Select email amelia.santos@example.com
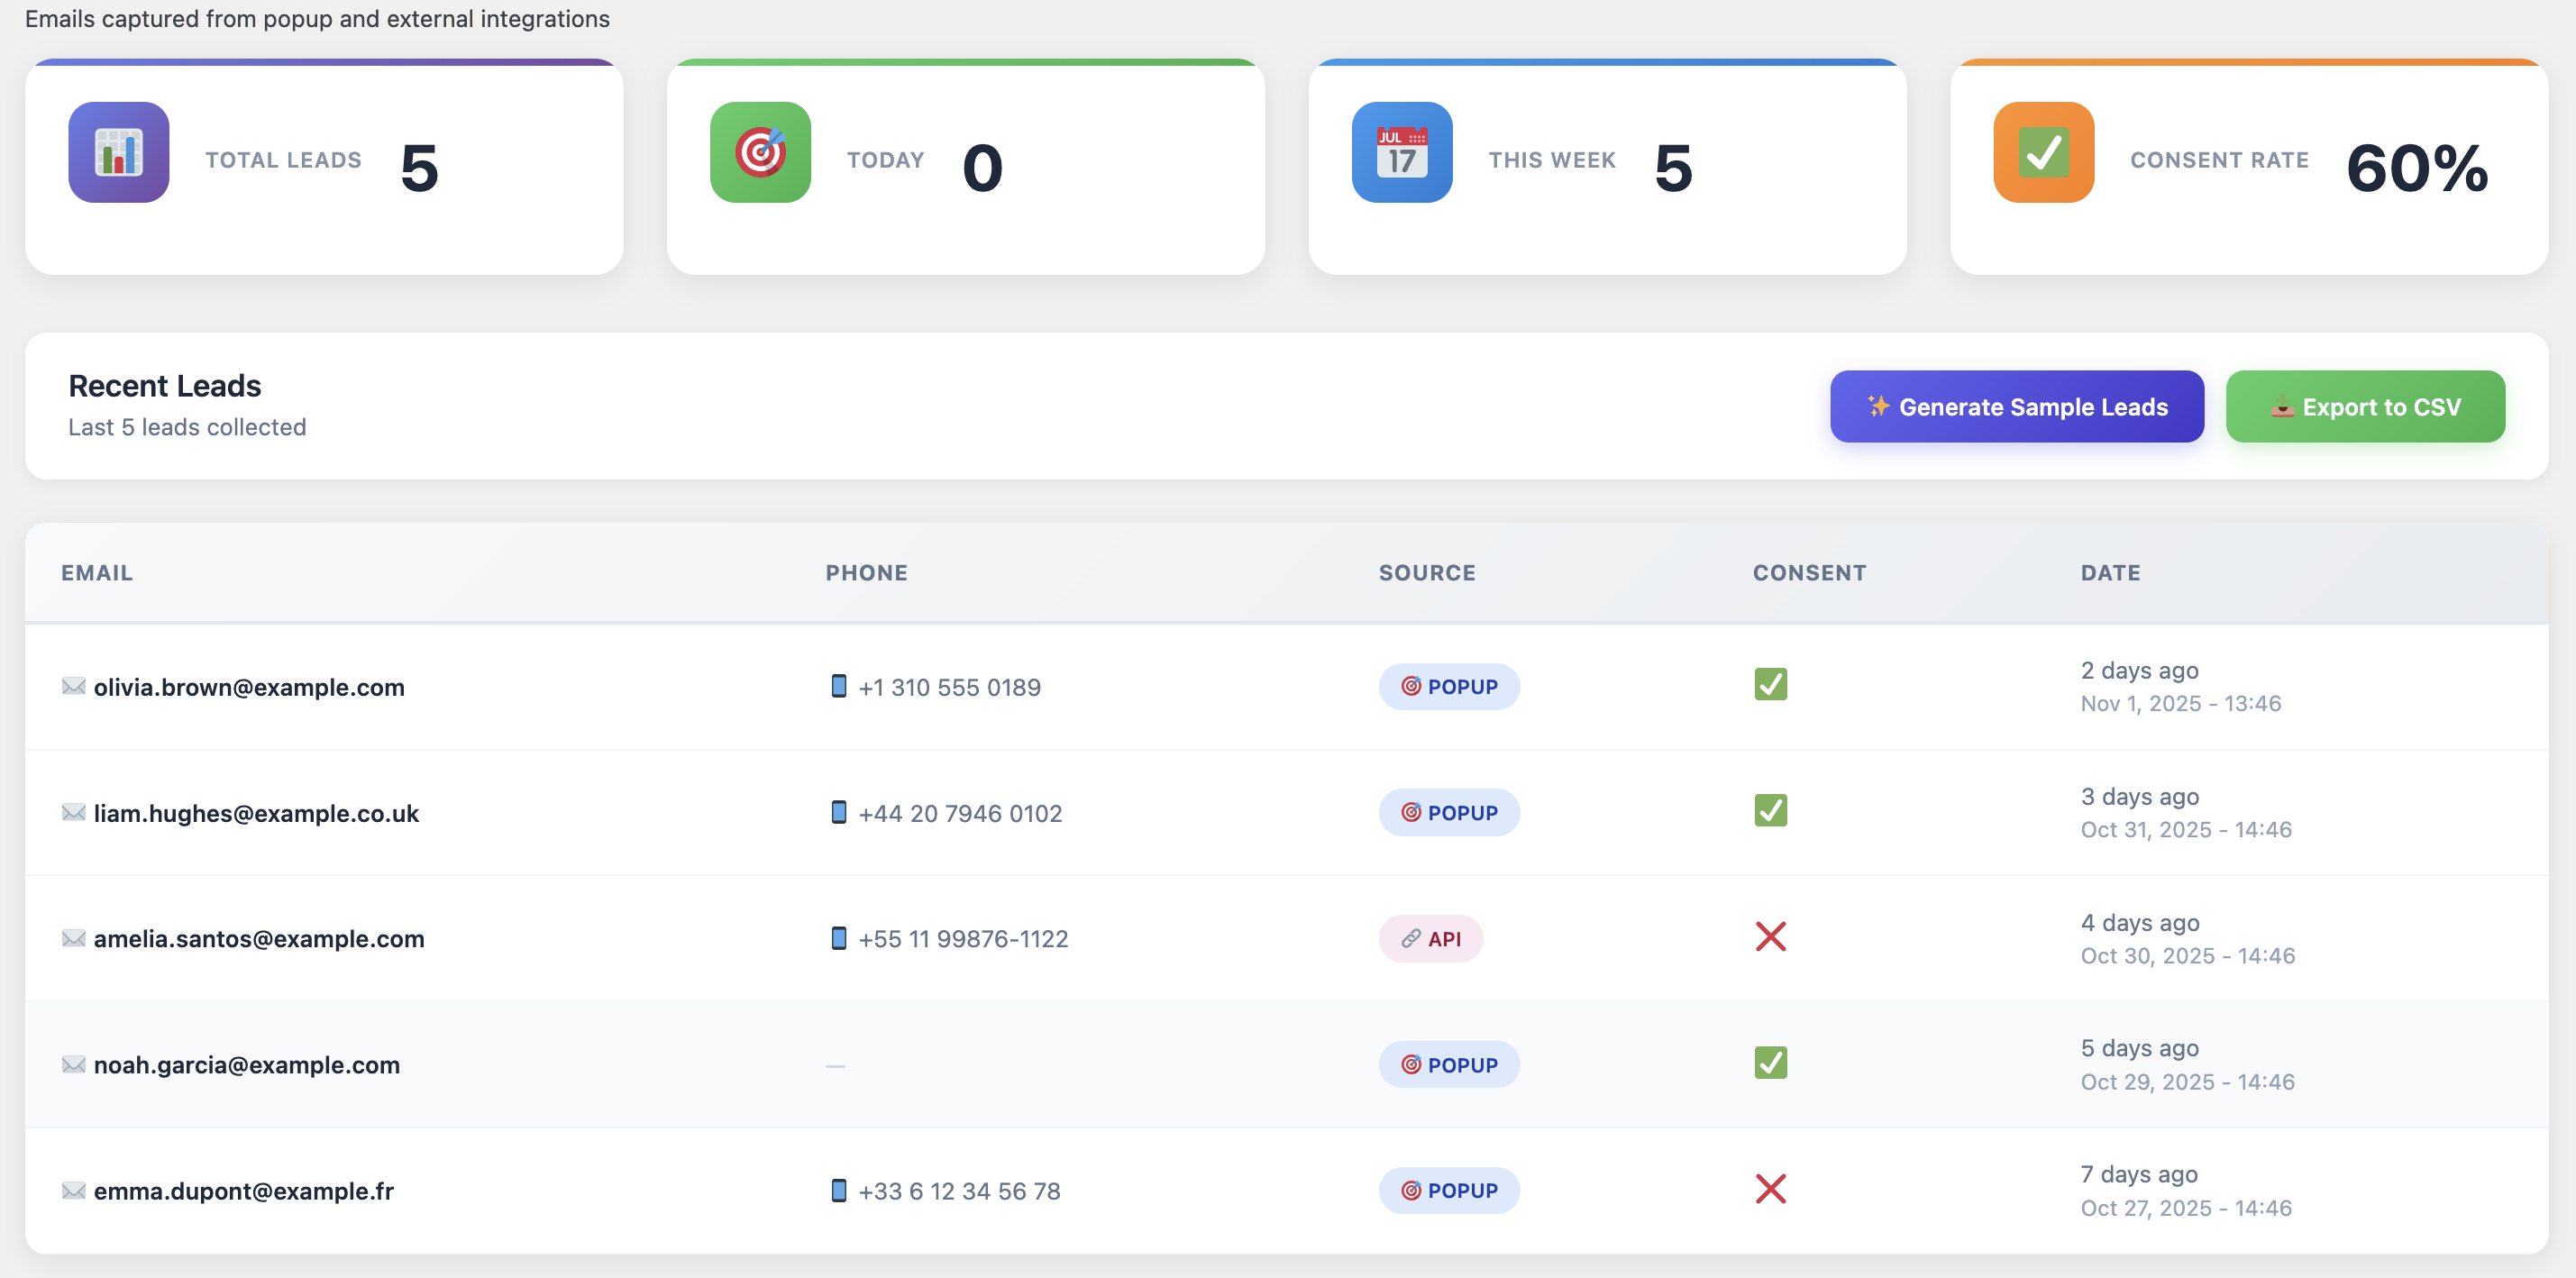This screenshot has height=1278, width=2576. [259, 939]
